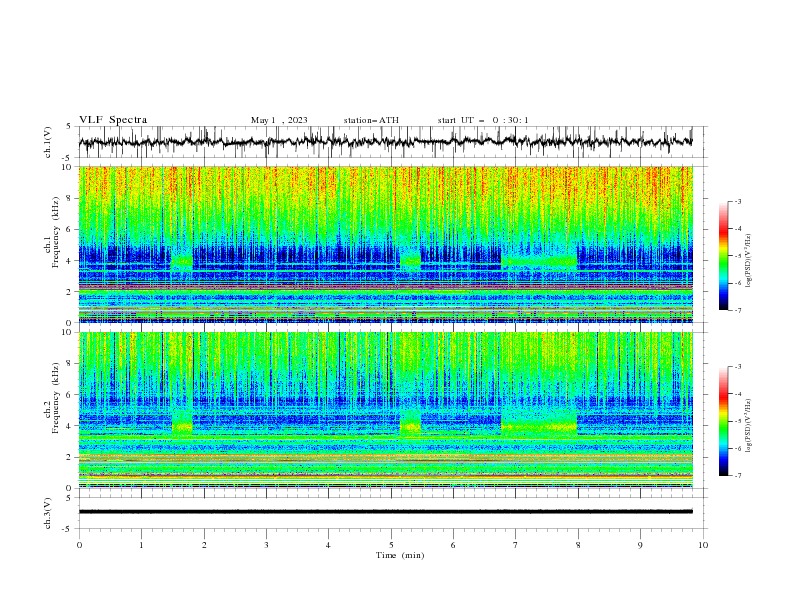Click the "2" kHz tick on ch.2 frequency axis
792x612 pixels.
click(x=69, y=457)
